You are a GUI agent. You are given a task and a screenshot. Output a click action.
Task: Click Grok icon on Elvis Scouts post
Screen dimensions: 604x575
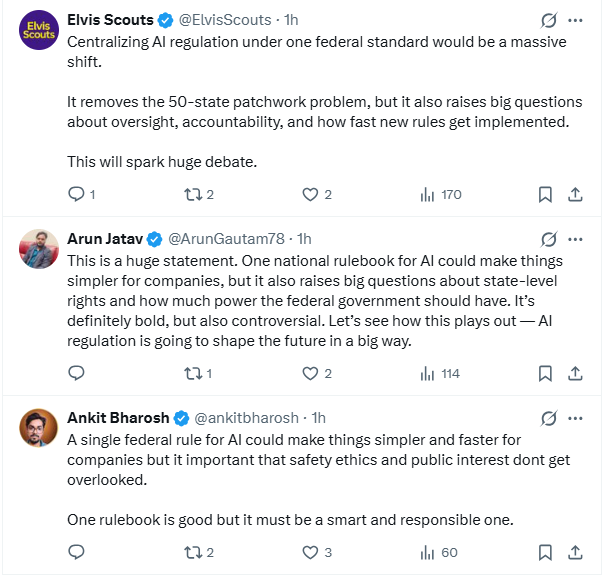[x=547, y=20]
